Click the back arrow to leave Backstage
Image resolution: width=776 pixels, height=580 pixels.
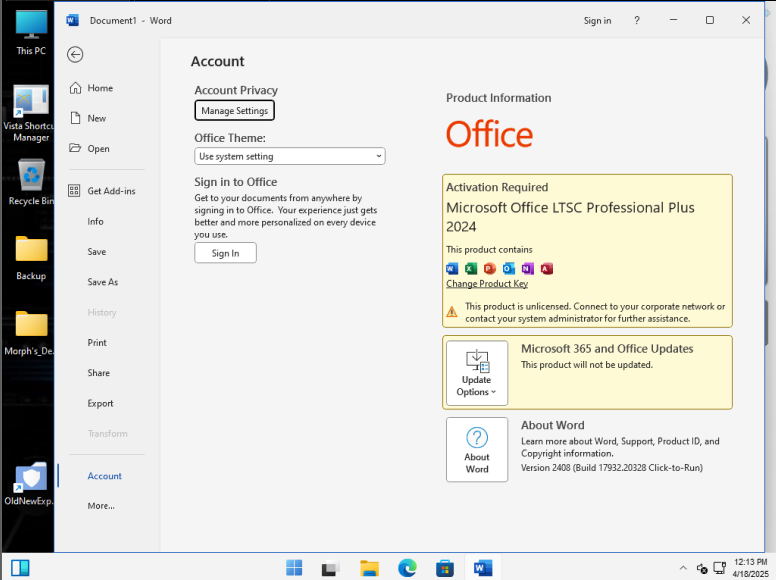coord(75,54)
